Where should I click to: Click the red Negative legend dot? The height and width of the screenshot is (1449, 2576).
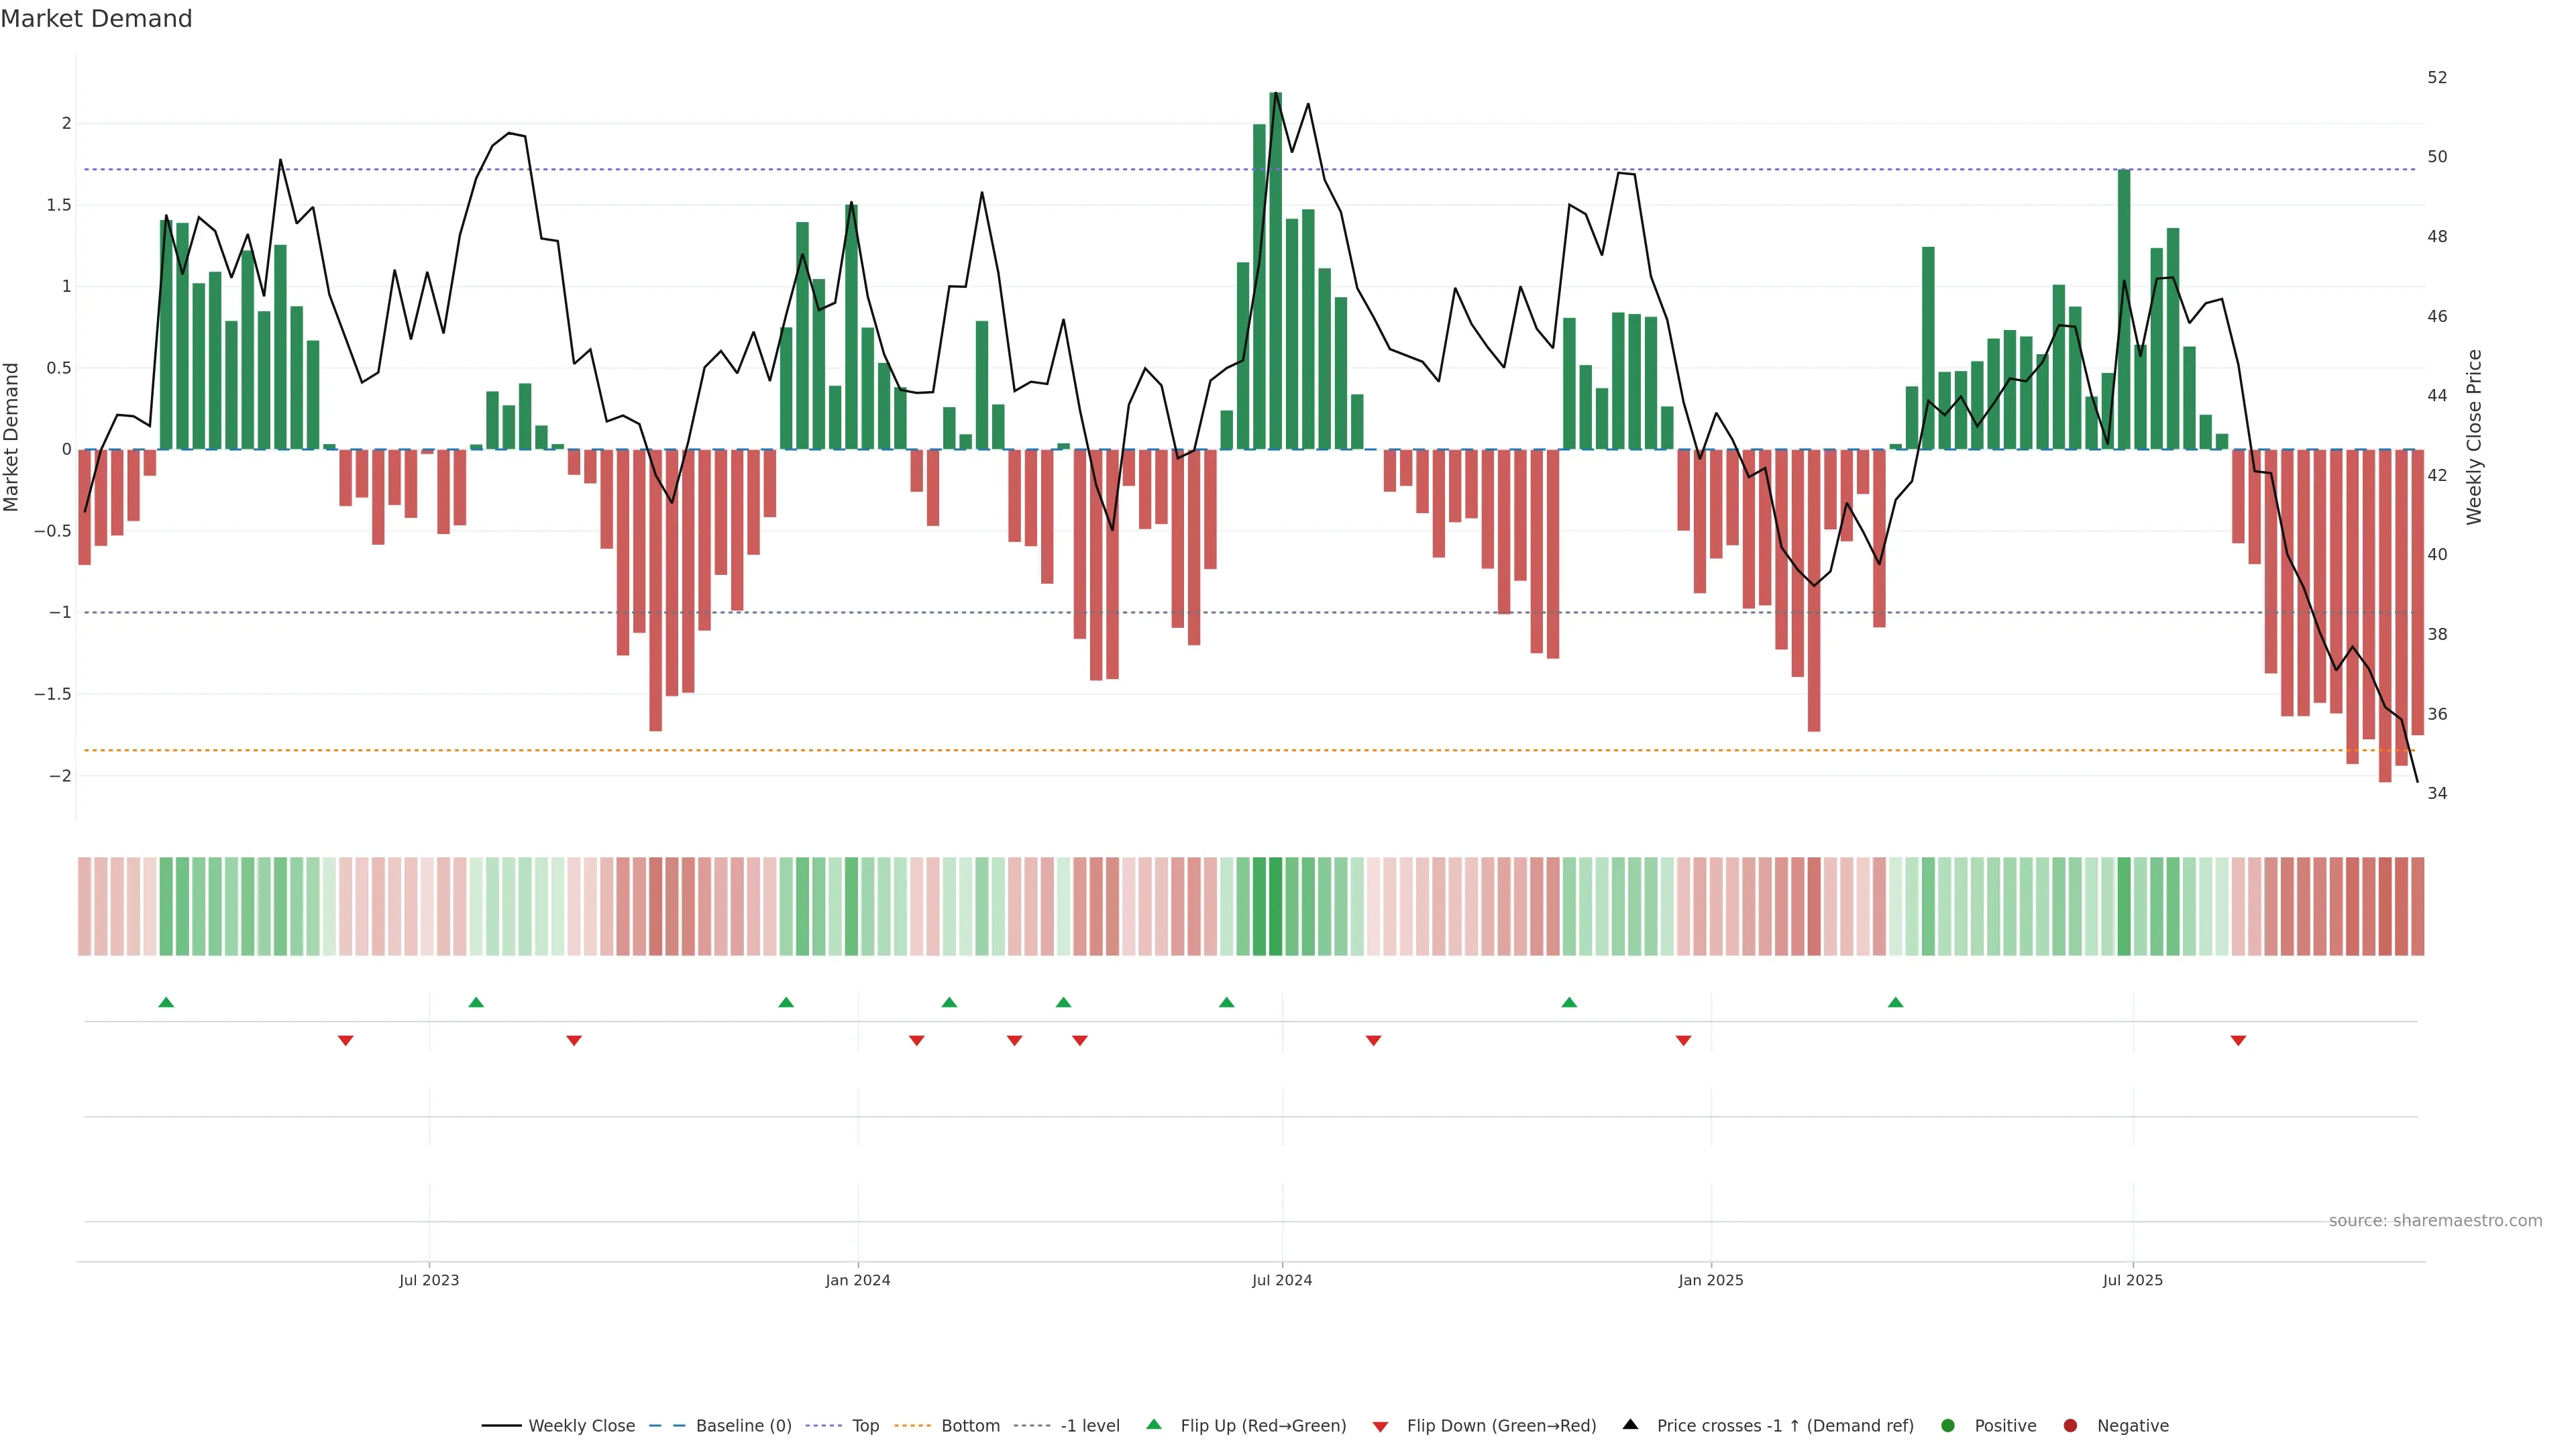[x=2070, y=1425]
